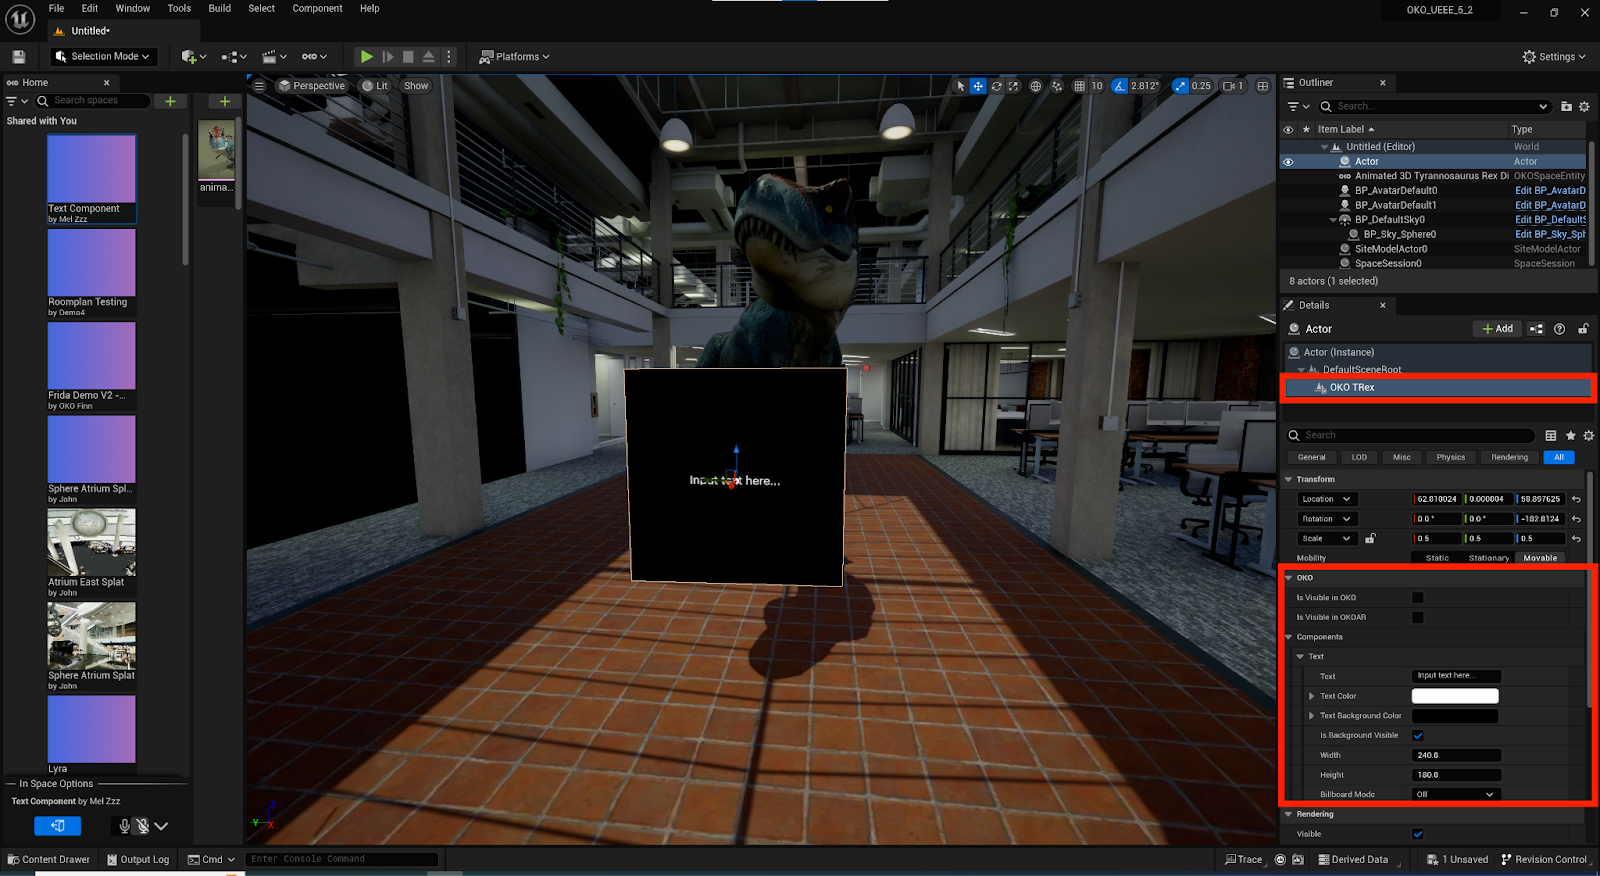Open the Content Drawer

49,859
